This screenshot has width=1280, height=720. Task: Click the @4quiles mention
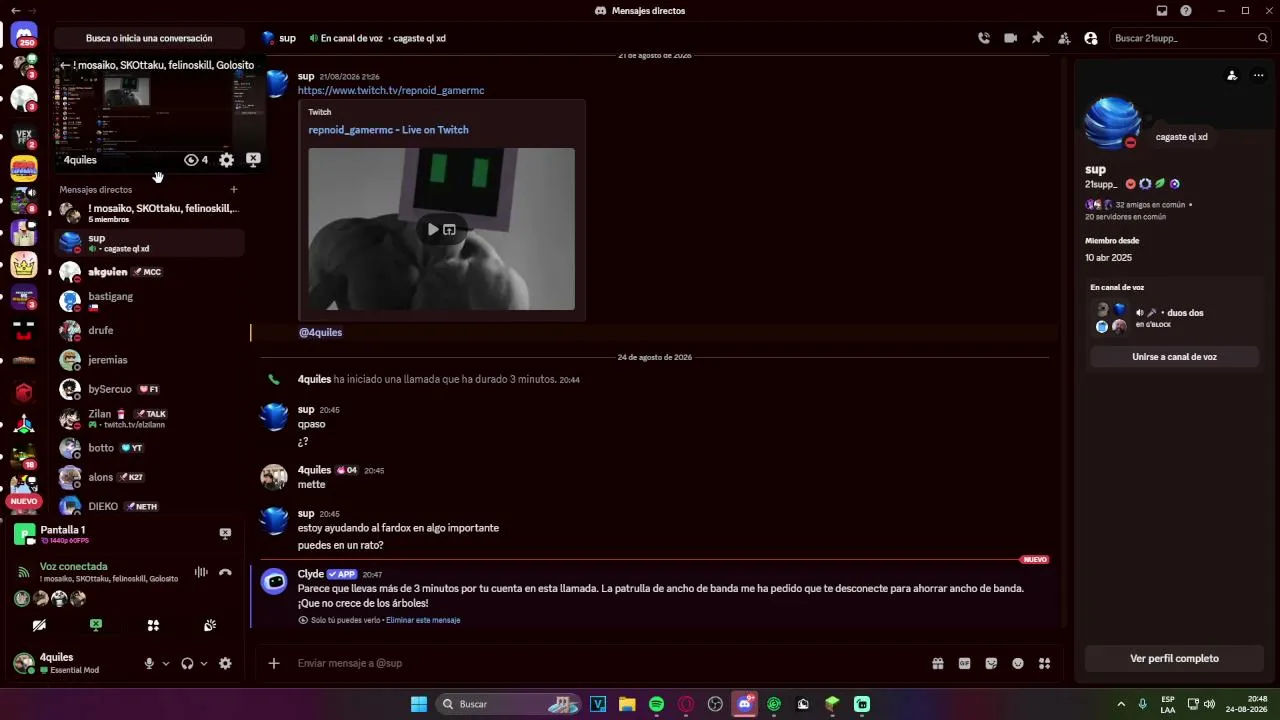point(320,332)
